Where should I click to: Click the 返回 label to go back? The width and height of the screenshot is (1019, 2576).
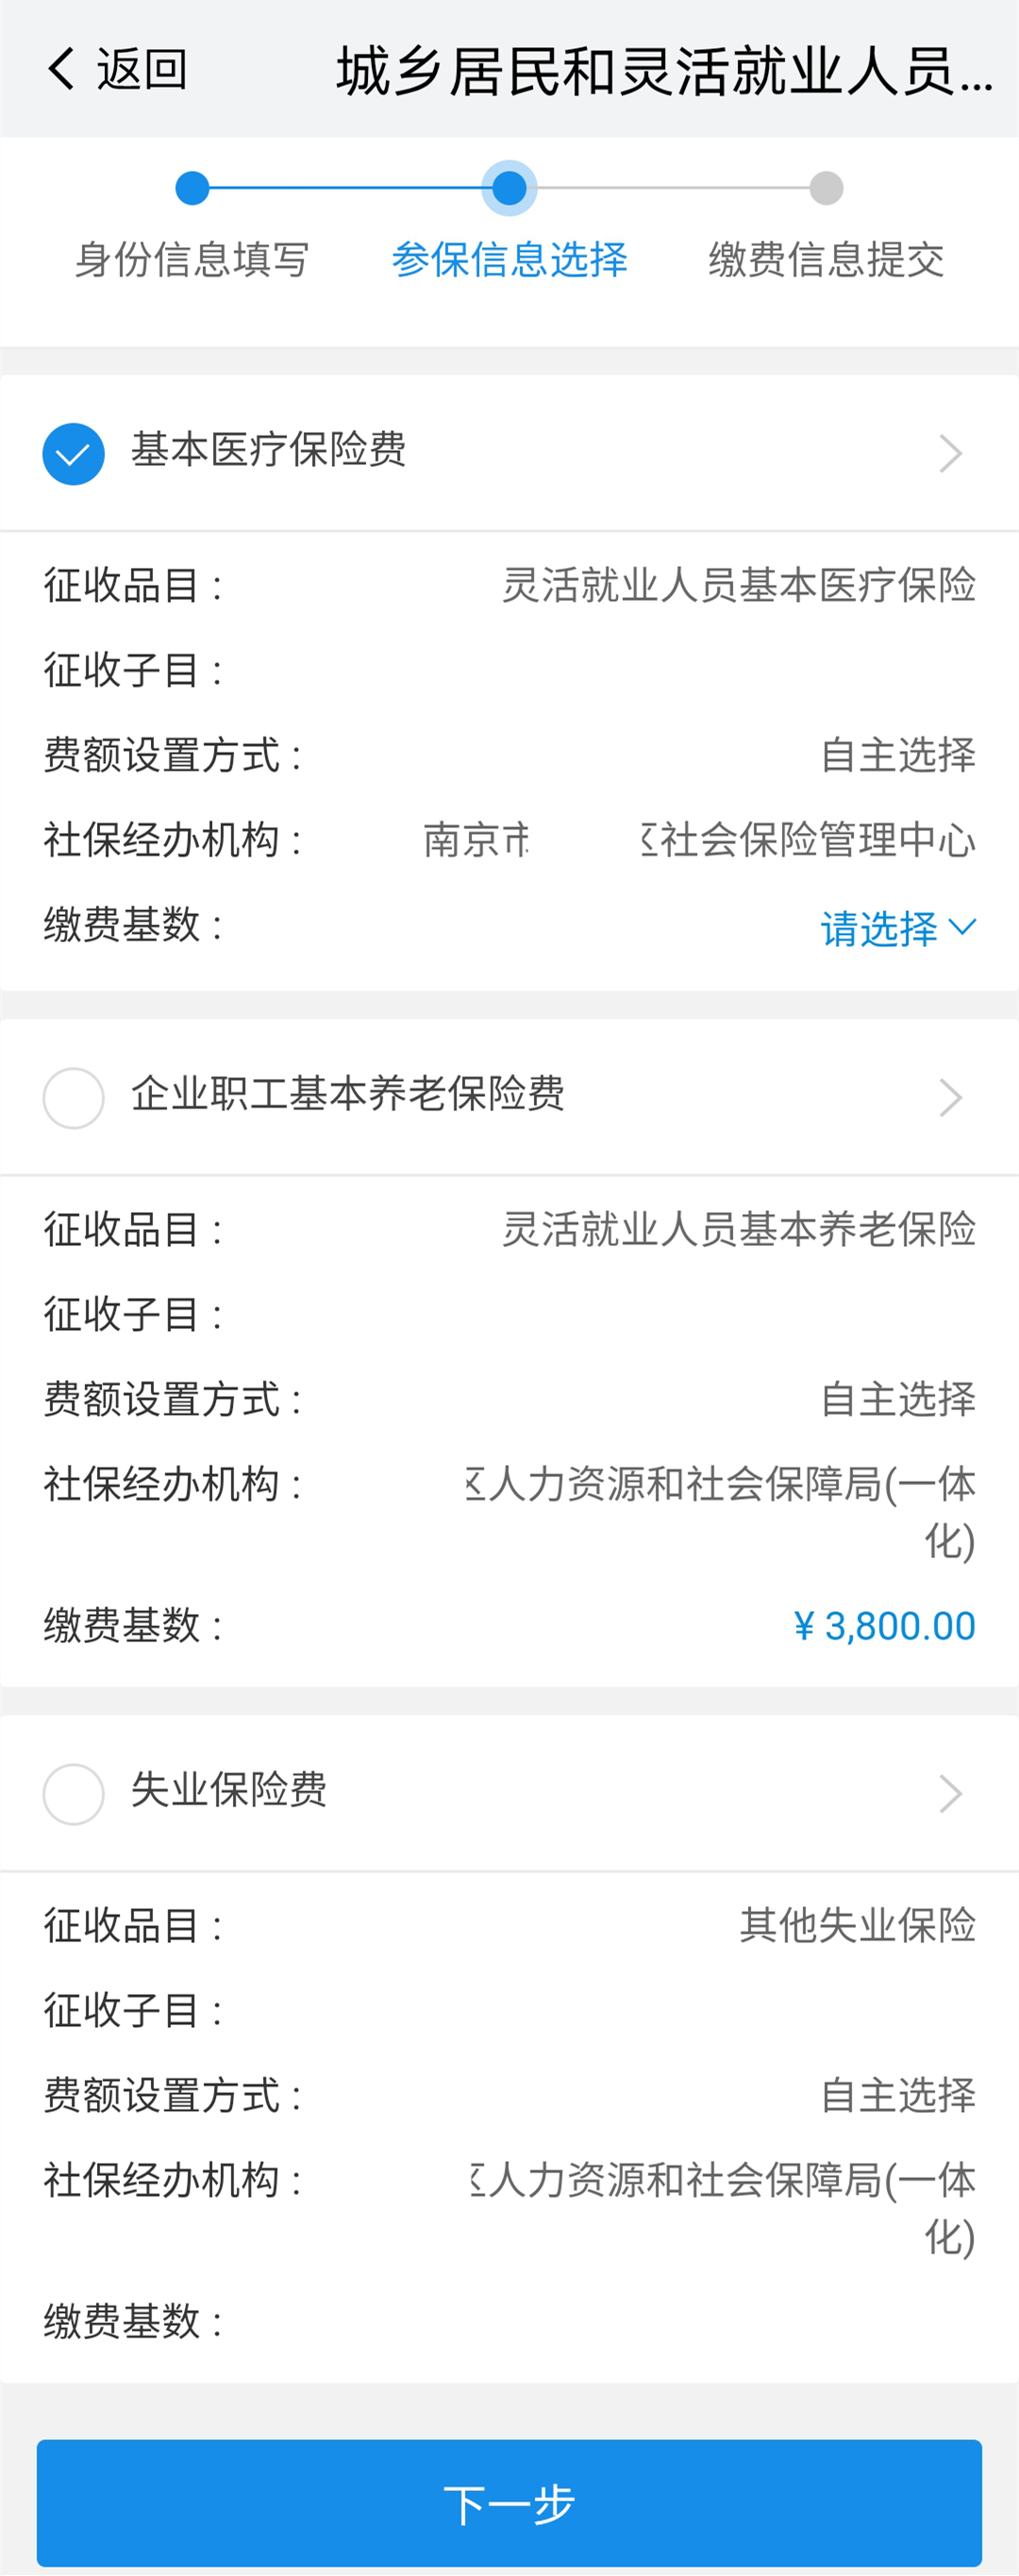(141, 70)
